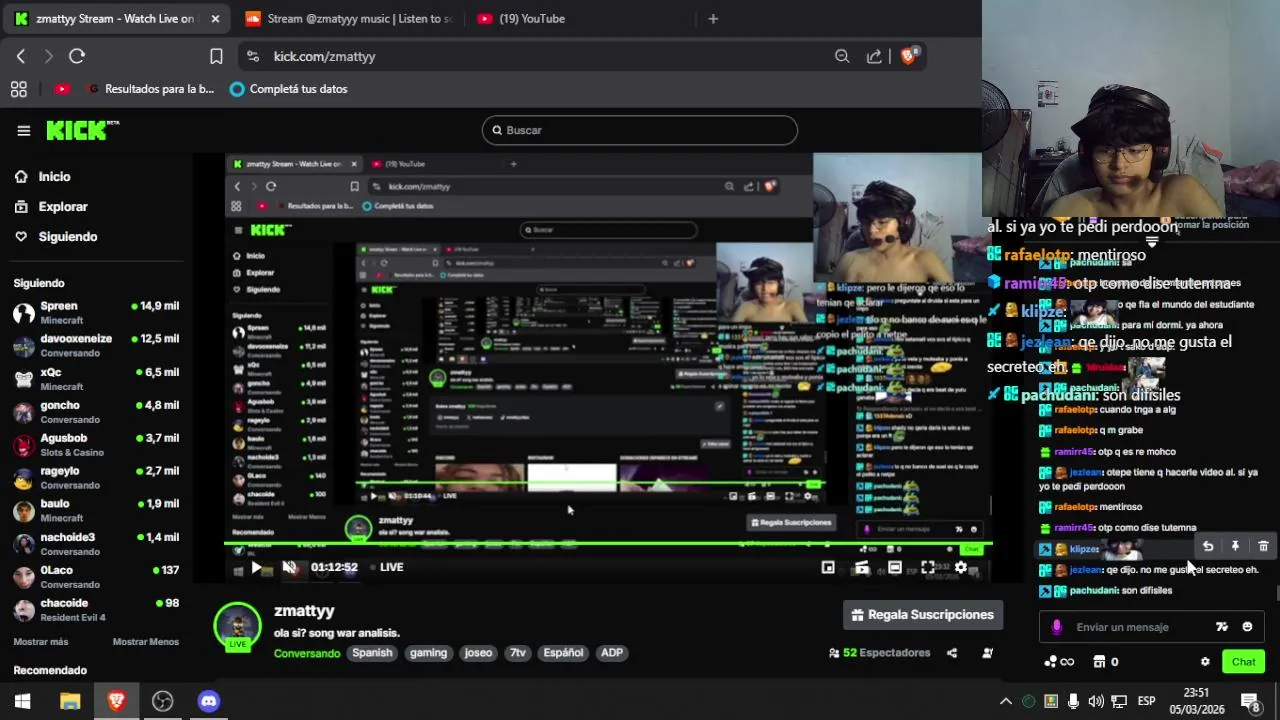1280x720 pixels.
Task: Open 0Laco's channel in sidebar
Action: pos(96,576)
